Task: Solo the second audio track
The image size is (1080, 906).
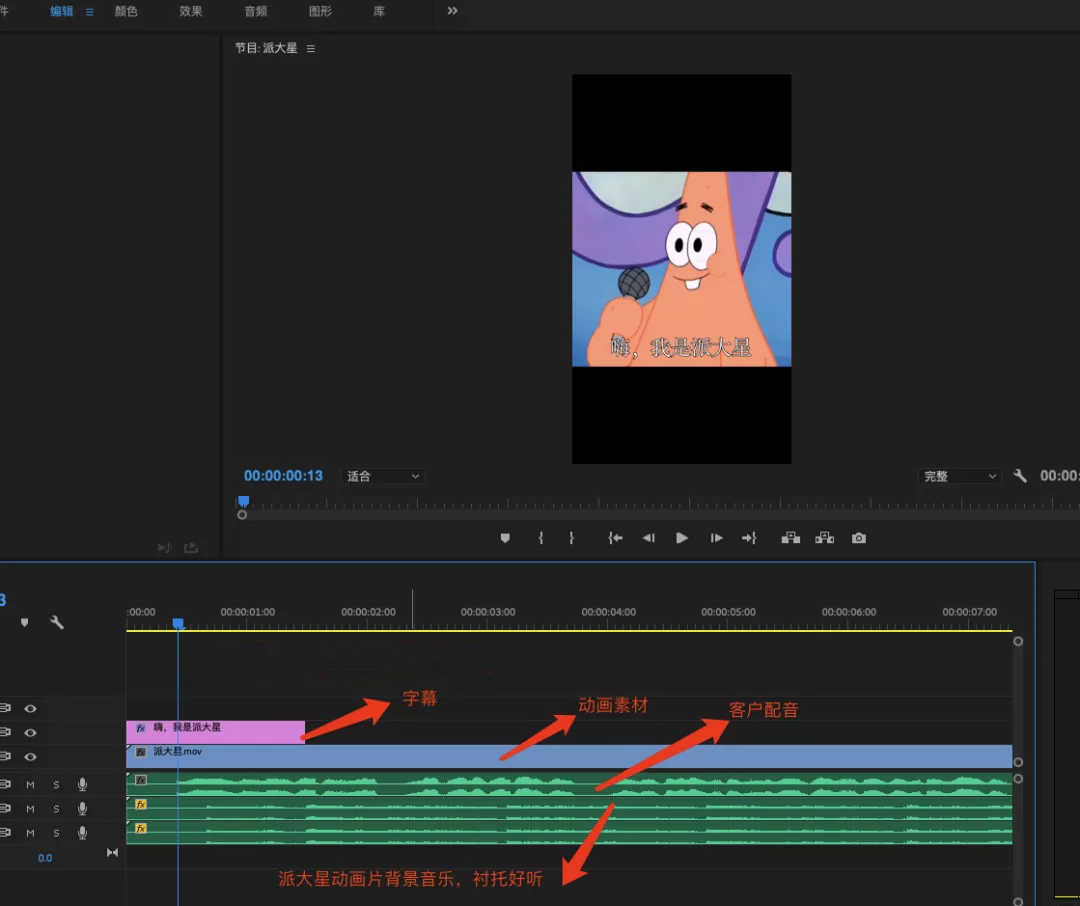Action: click(x=56, y=809)
